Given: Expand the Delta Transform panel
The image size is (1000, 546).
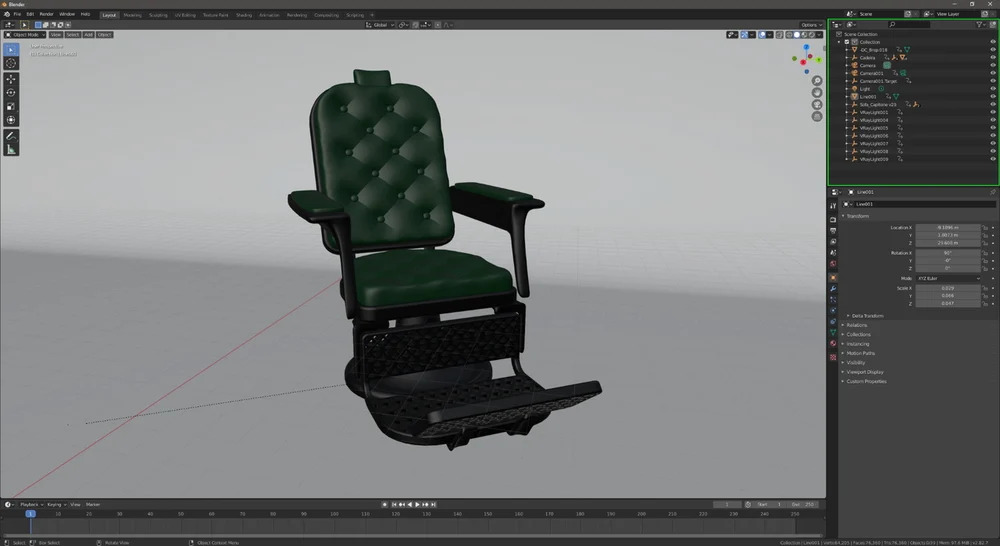Looking at the screenshot, I should pos(867,316).
